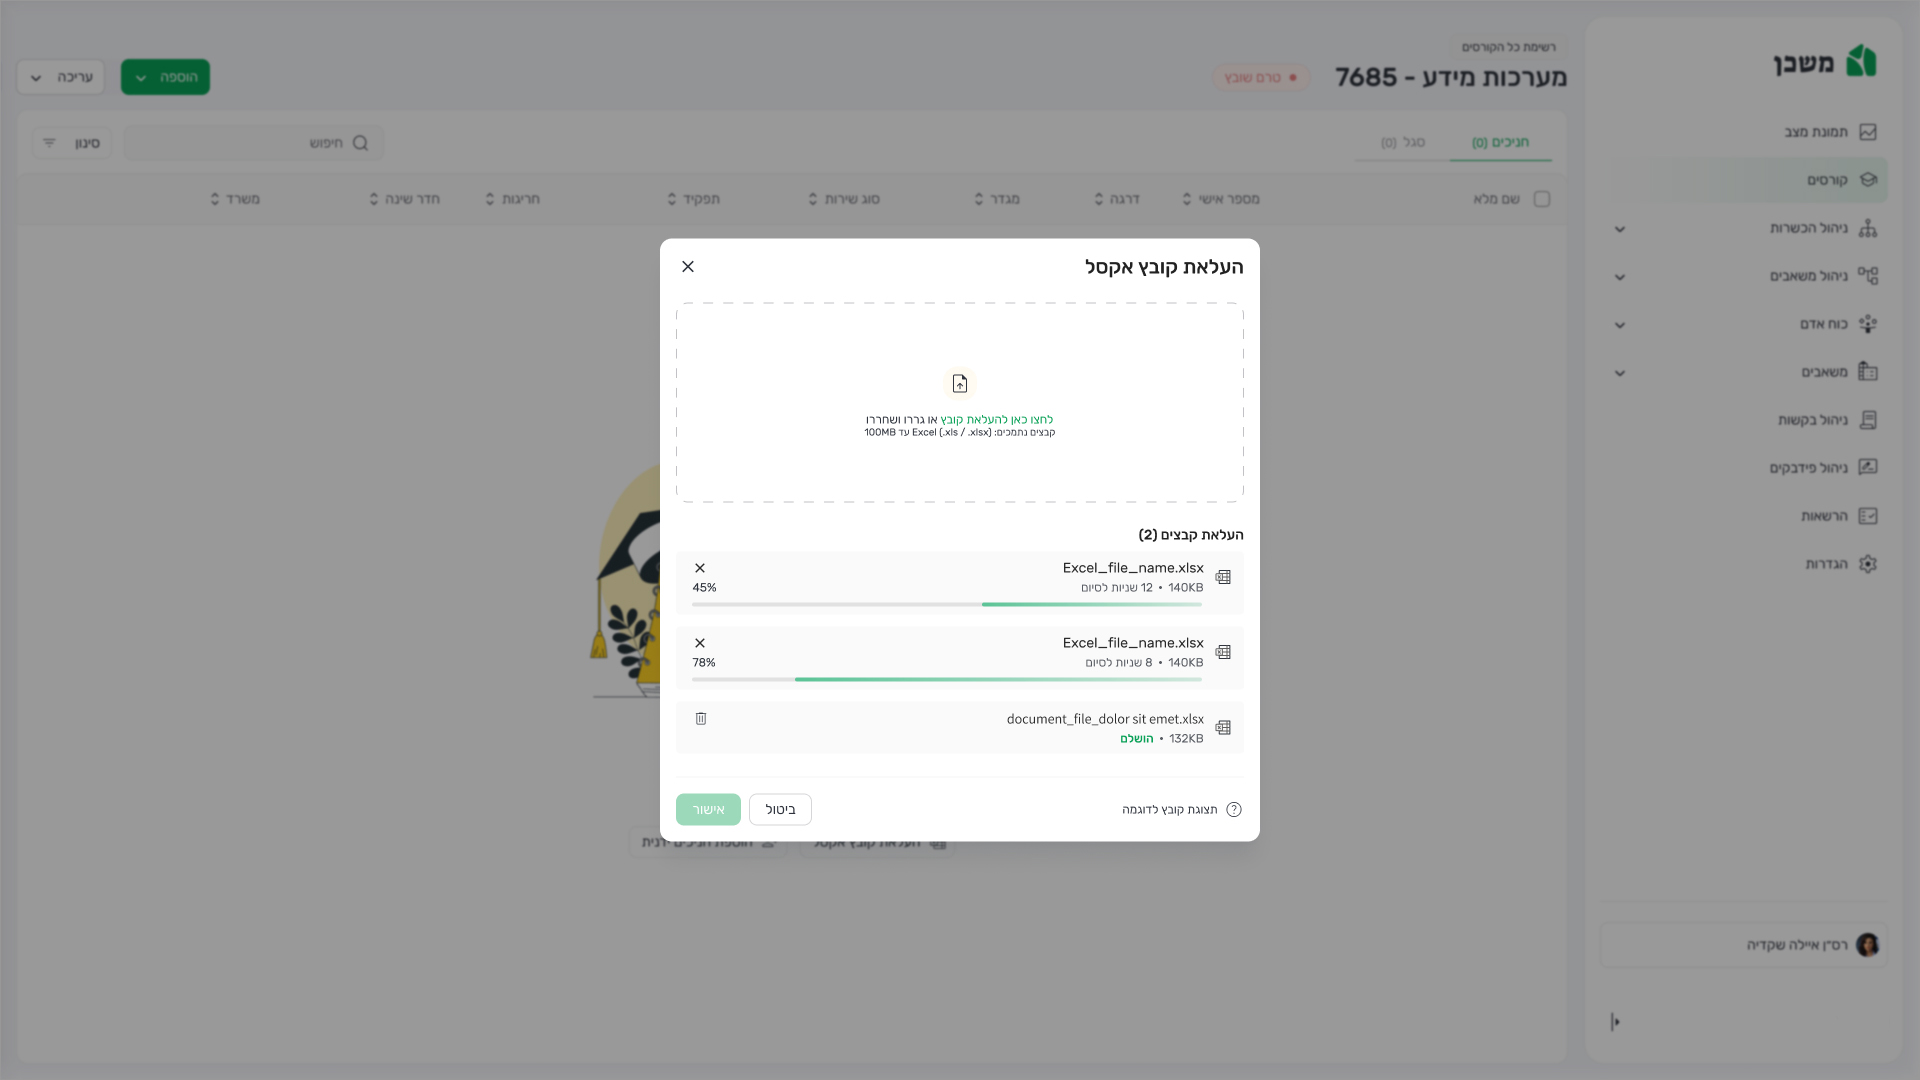
Task: Open ניהול בקשות in the sidebar
Action: point(1812,420)
